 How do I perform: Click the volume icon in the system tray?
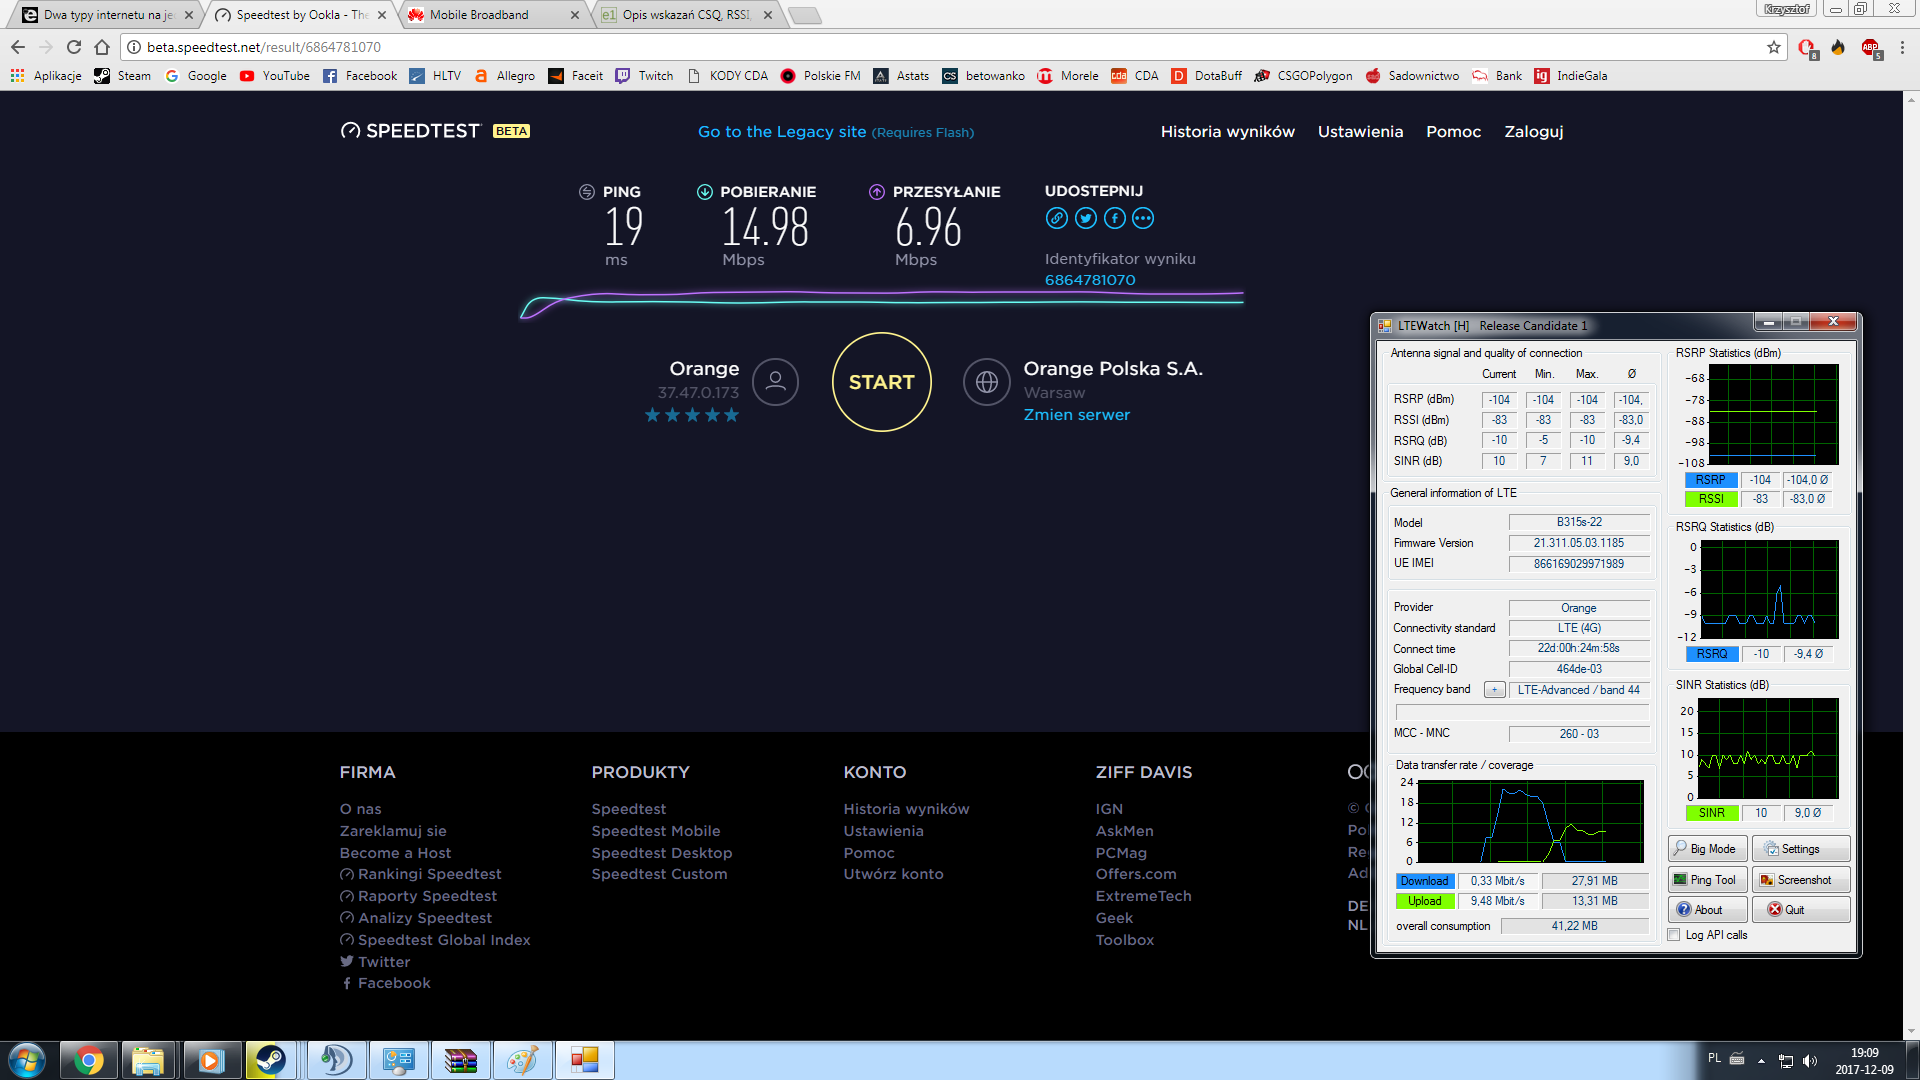[x=1810, y=1061]
